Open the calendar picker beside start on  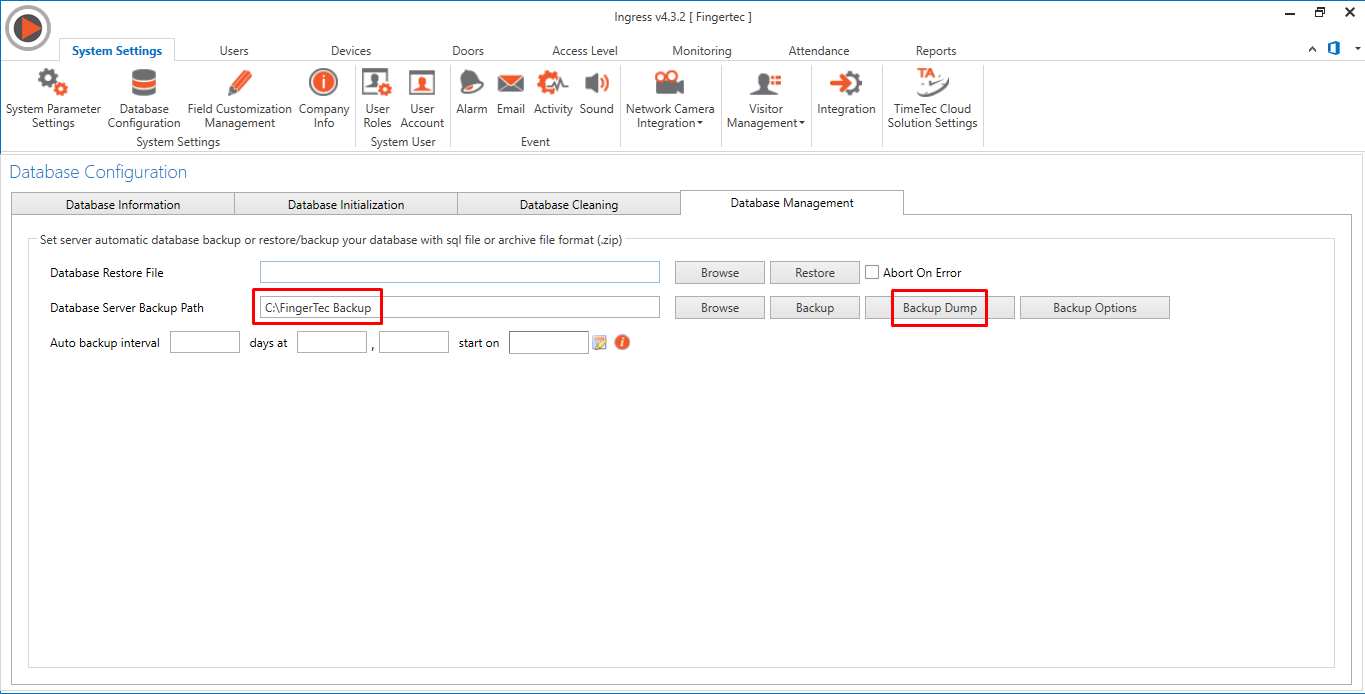(600, 343)
